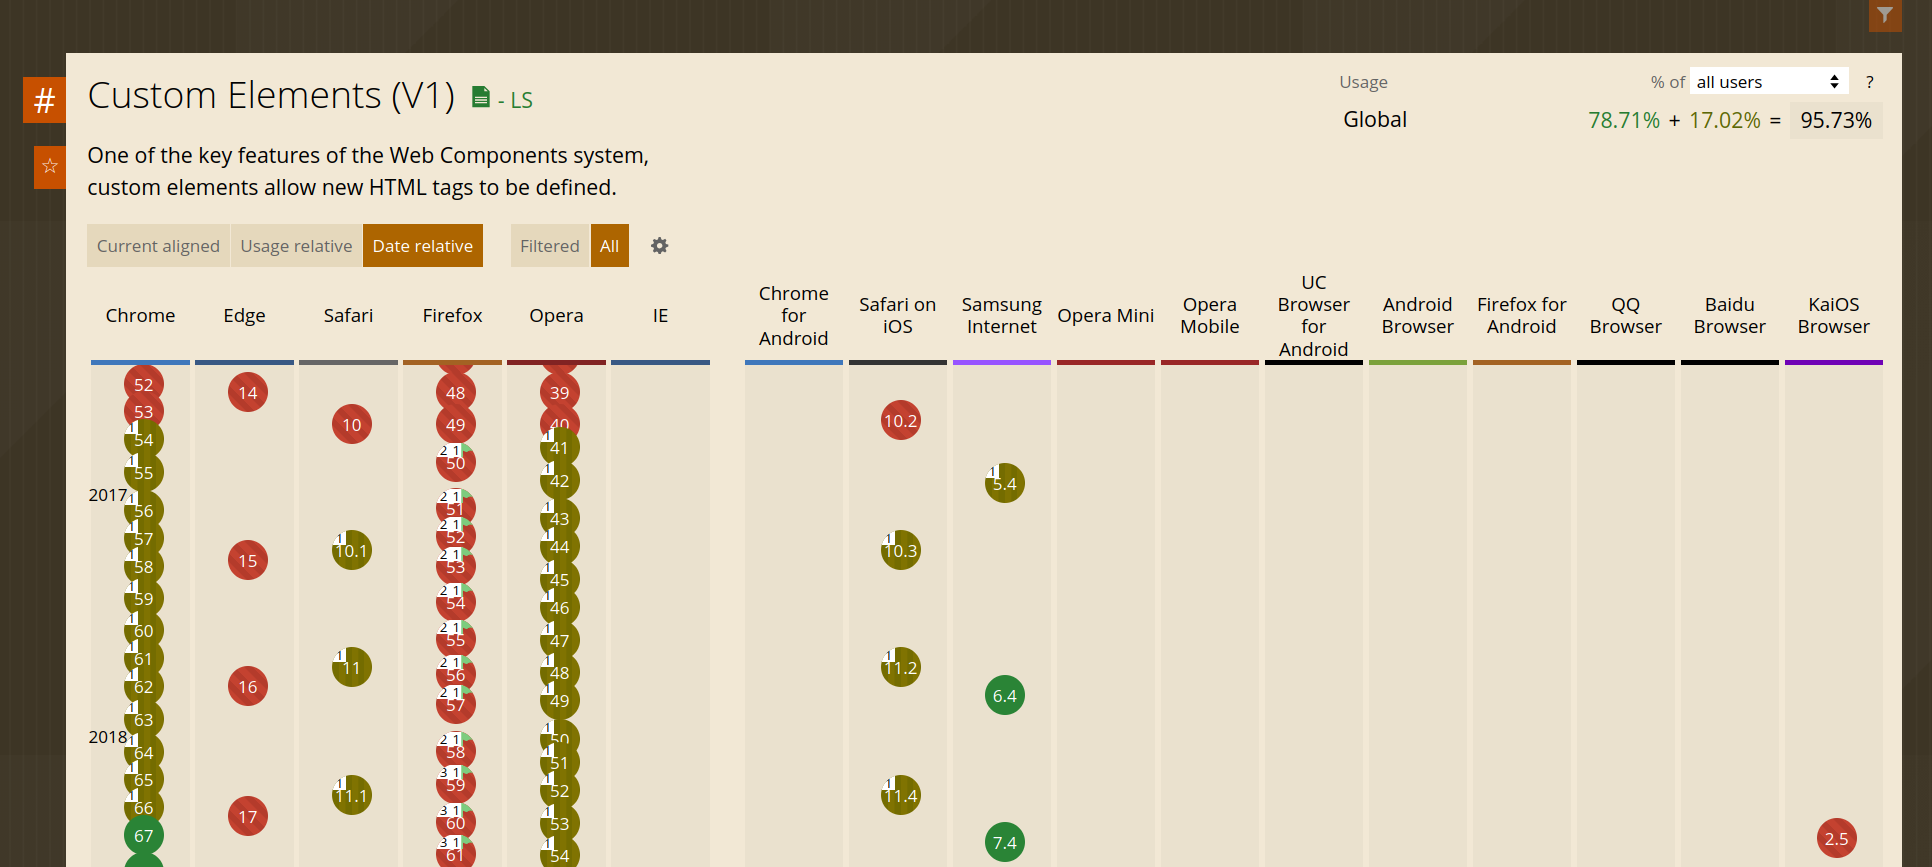
Task: Click the 95.73% total usage value
Action: pyautogui.click(x=1836, y=120)
